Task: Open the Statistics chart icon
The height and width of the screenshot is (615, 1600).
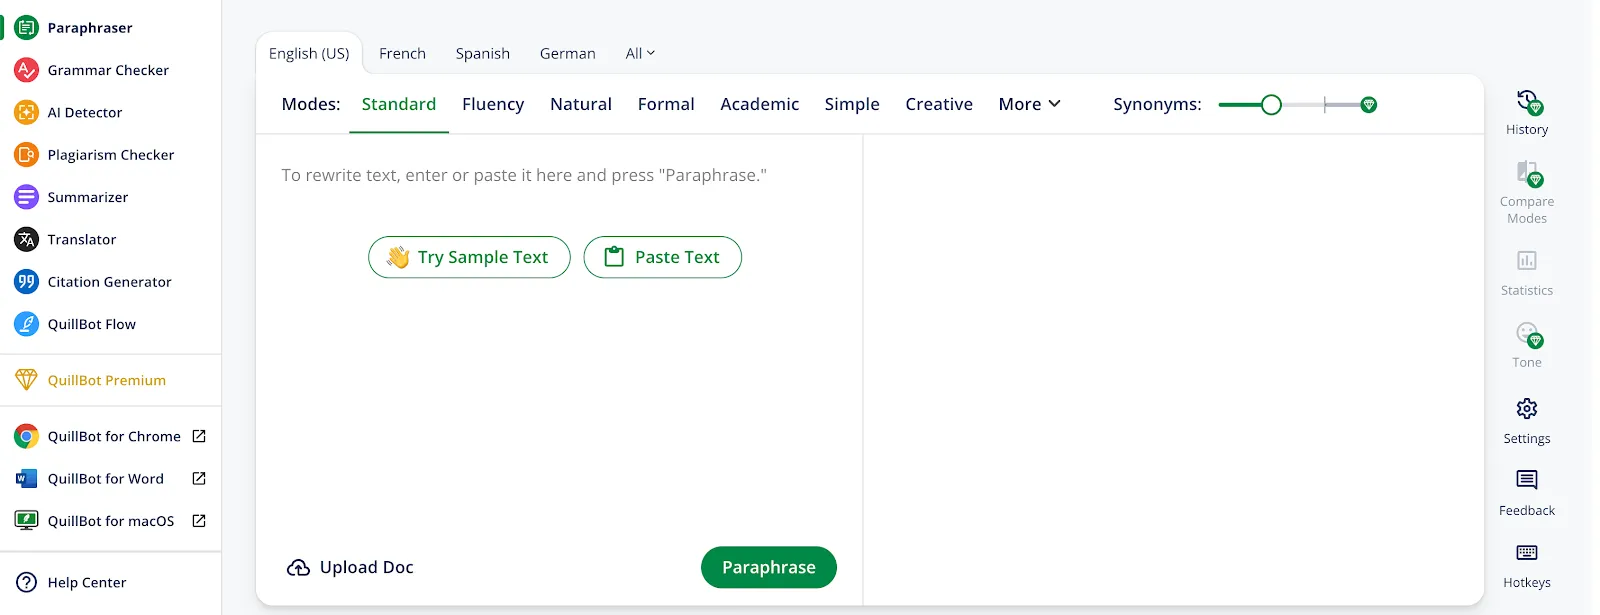Action: pos(1527,261)
